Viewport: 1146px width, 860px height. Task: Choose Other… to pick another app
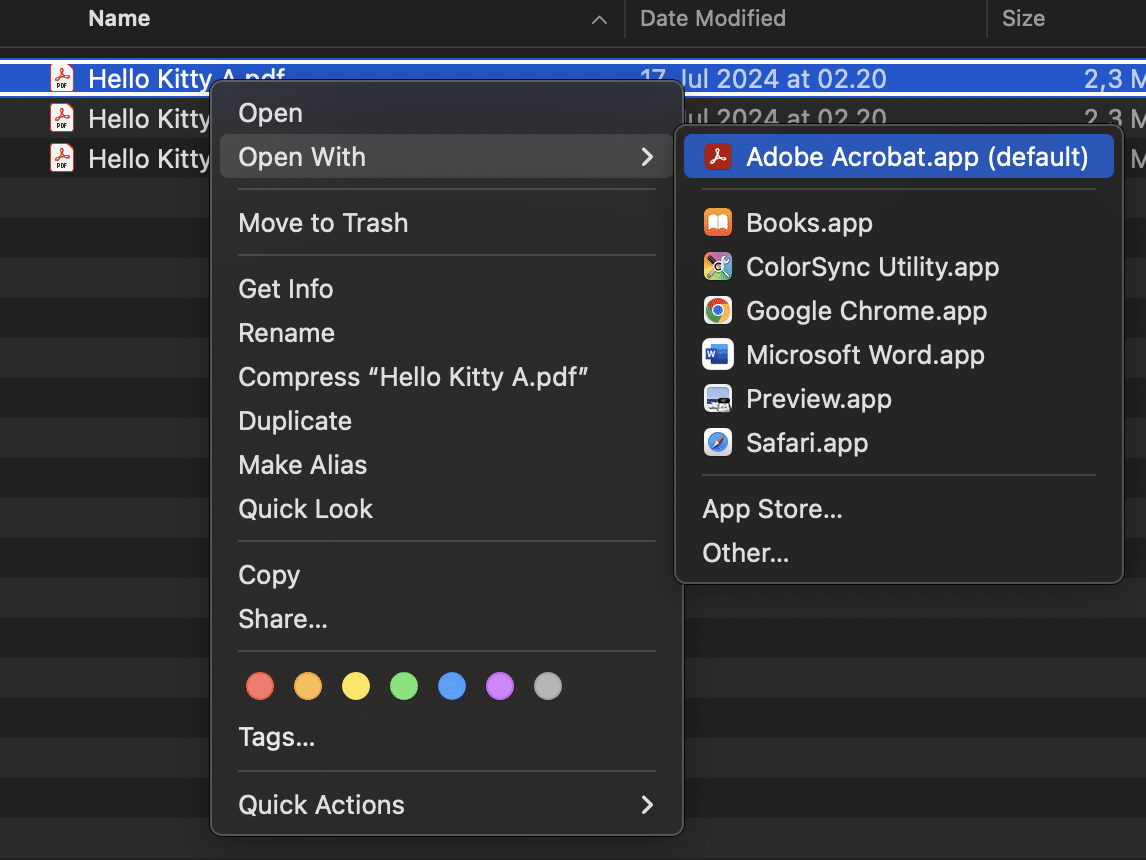tap(746, 553)
